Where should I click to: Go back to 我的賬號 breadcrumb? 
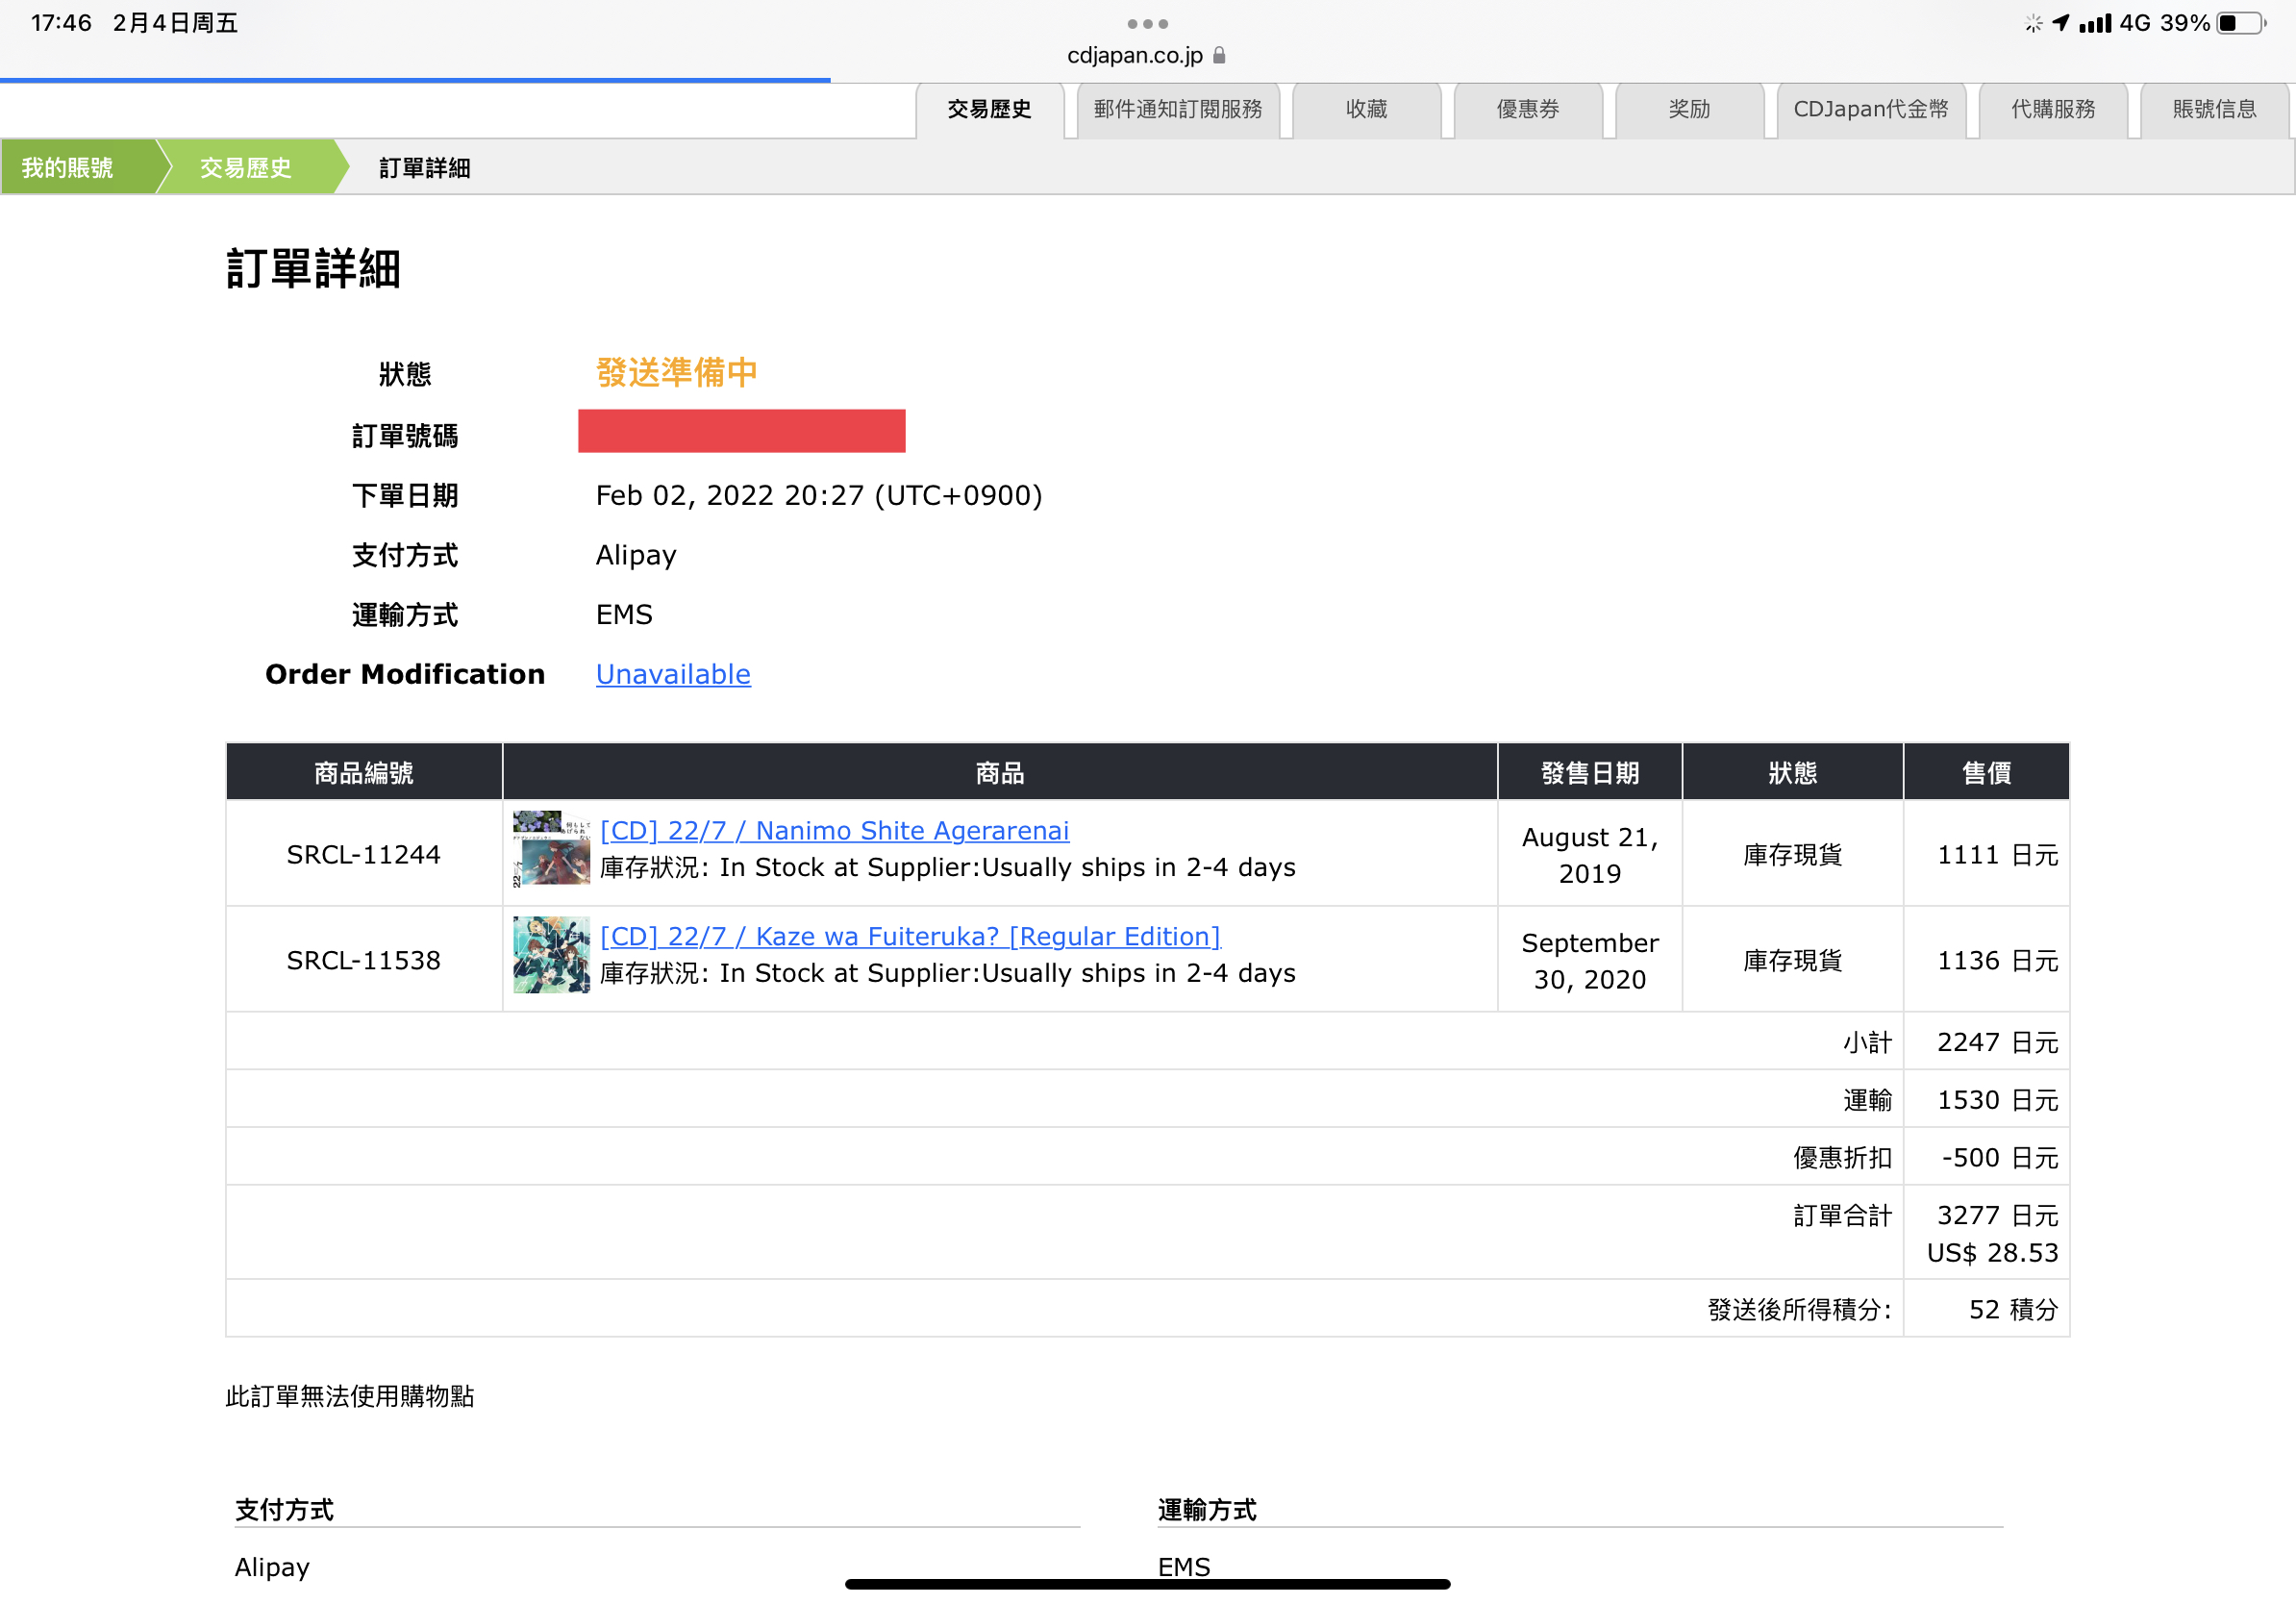(x=68, y=167)
